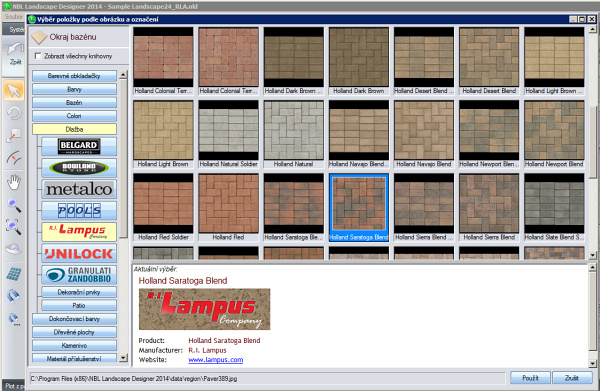Enable Zobrazit všechny knihovny checkbox
The height and width of the screenshot is (391, 600).
click(x=38, y=56)
